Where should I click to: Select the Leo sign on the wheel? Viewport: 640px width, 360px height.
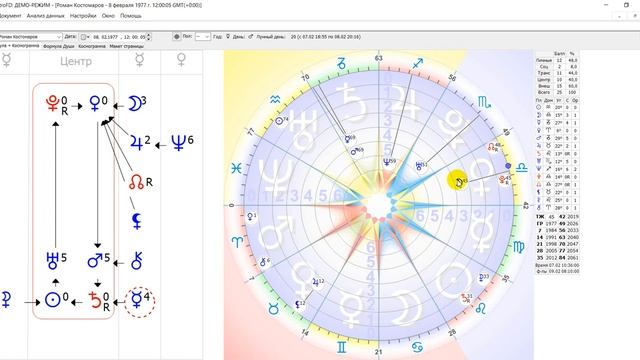(481, 308)
